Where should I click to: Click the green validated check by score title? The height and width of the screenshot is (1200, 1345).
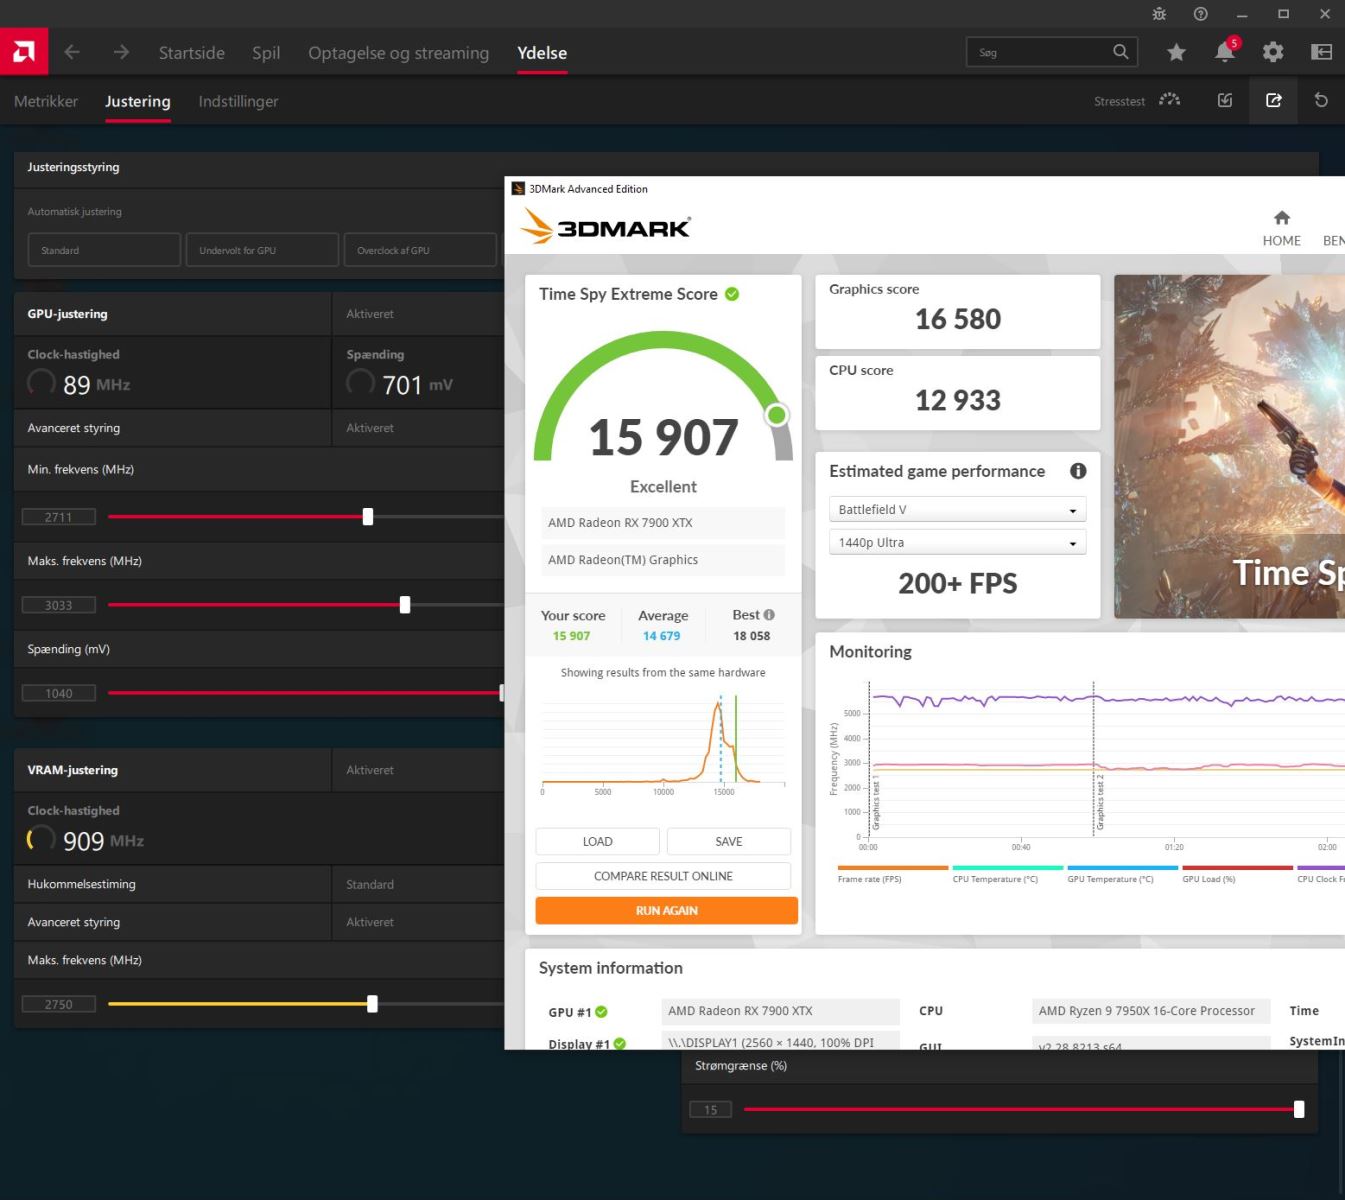pos(732,294)
